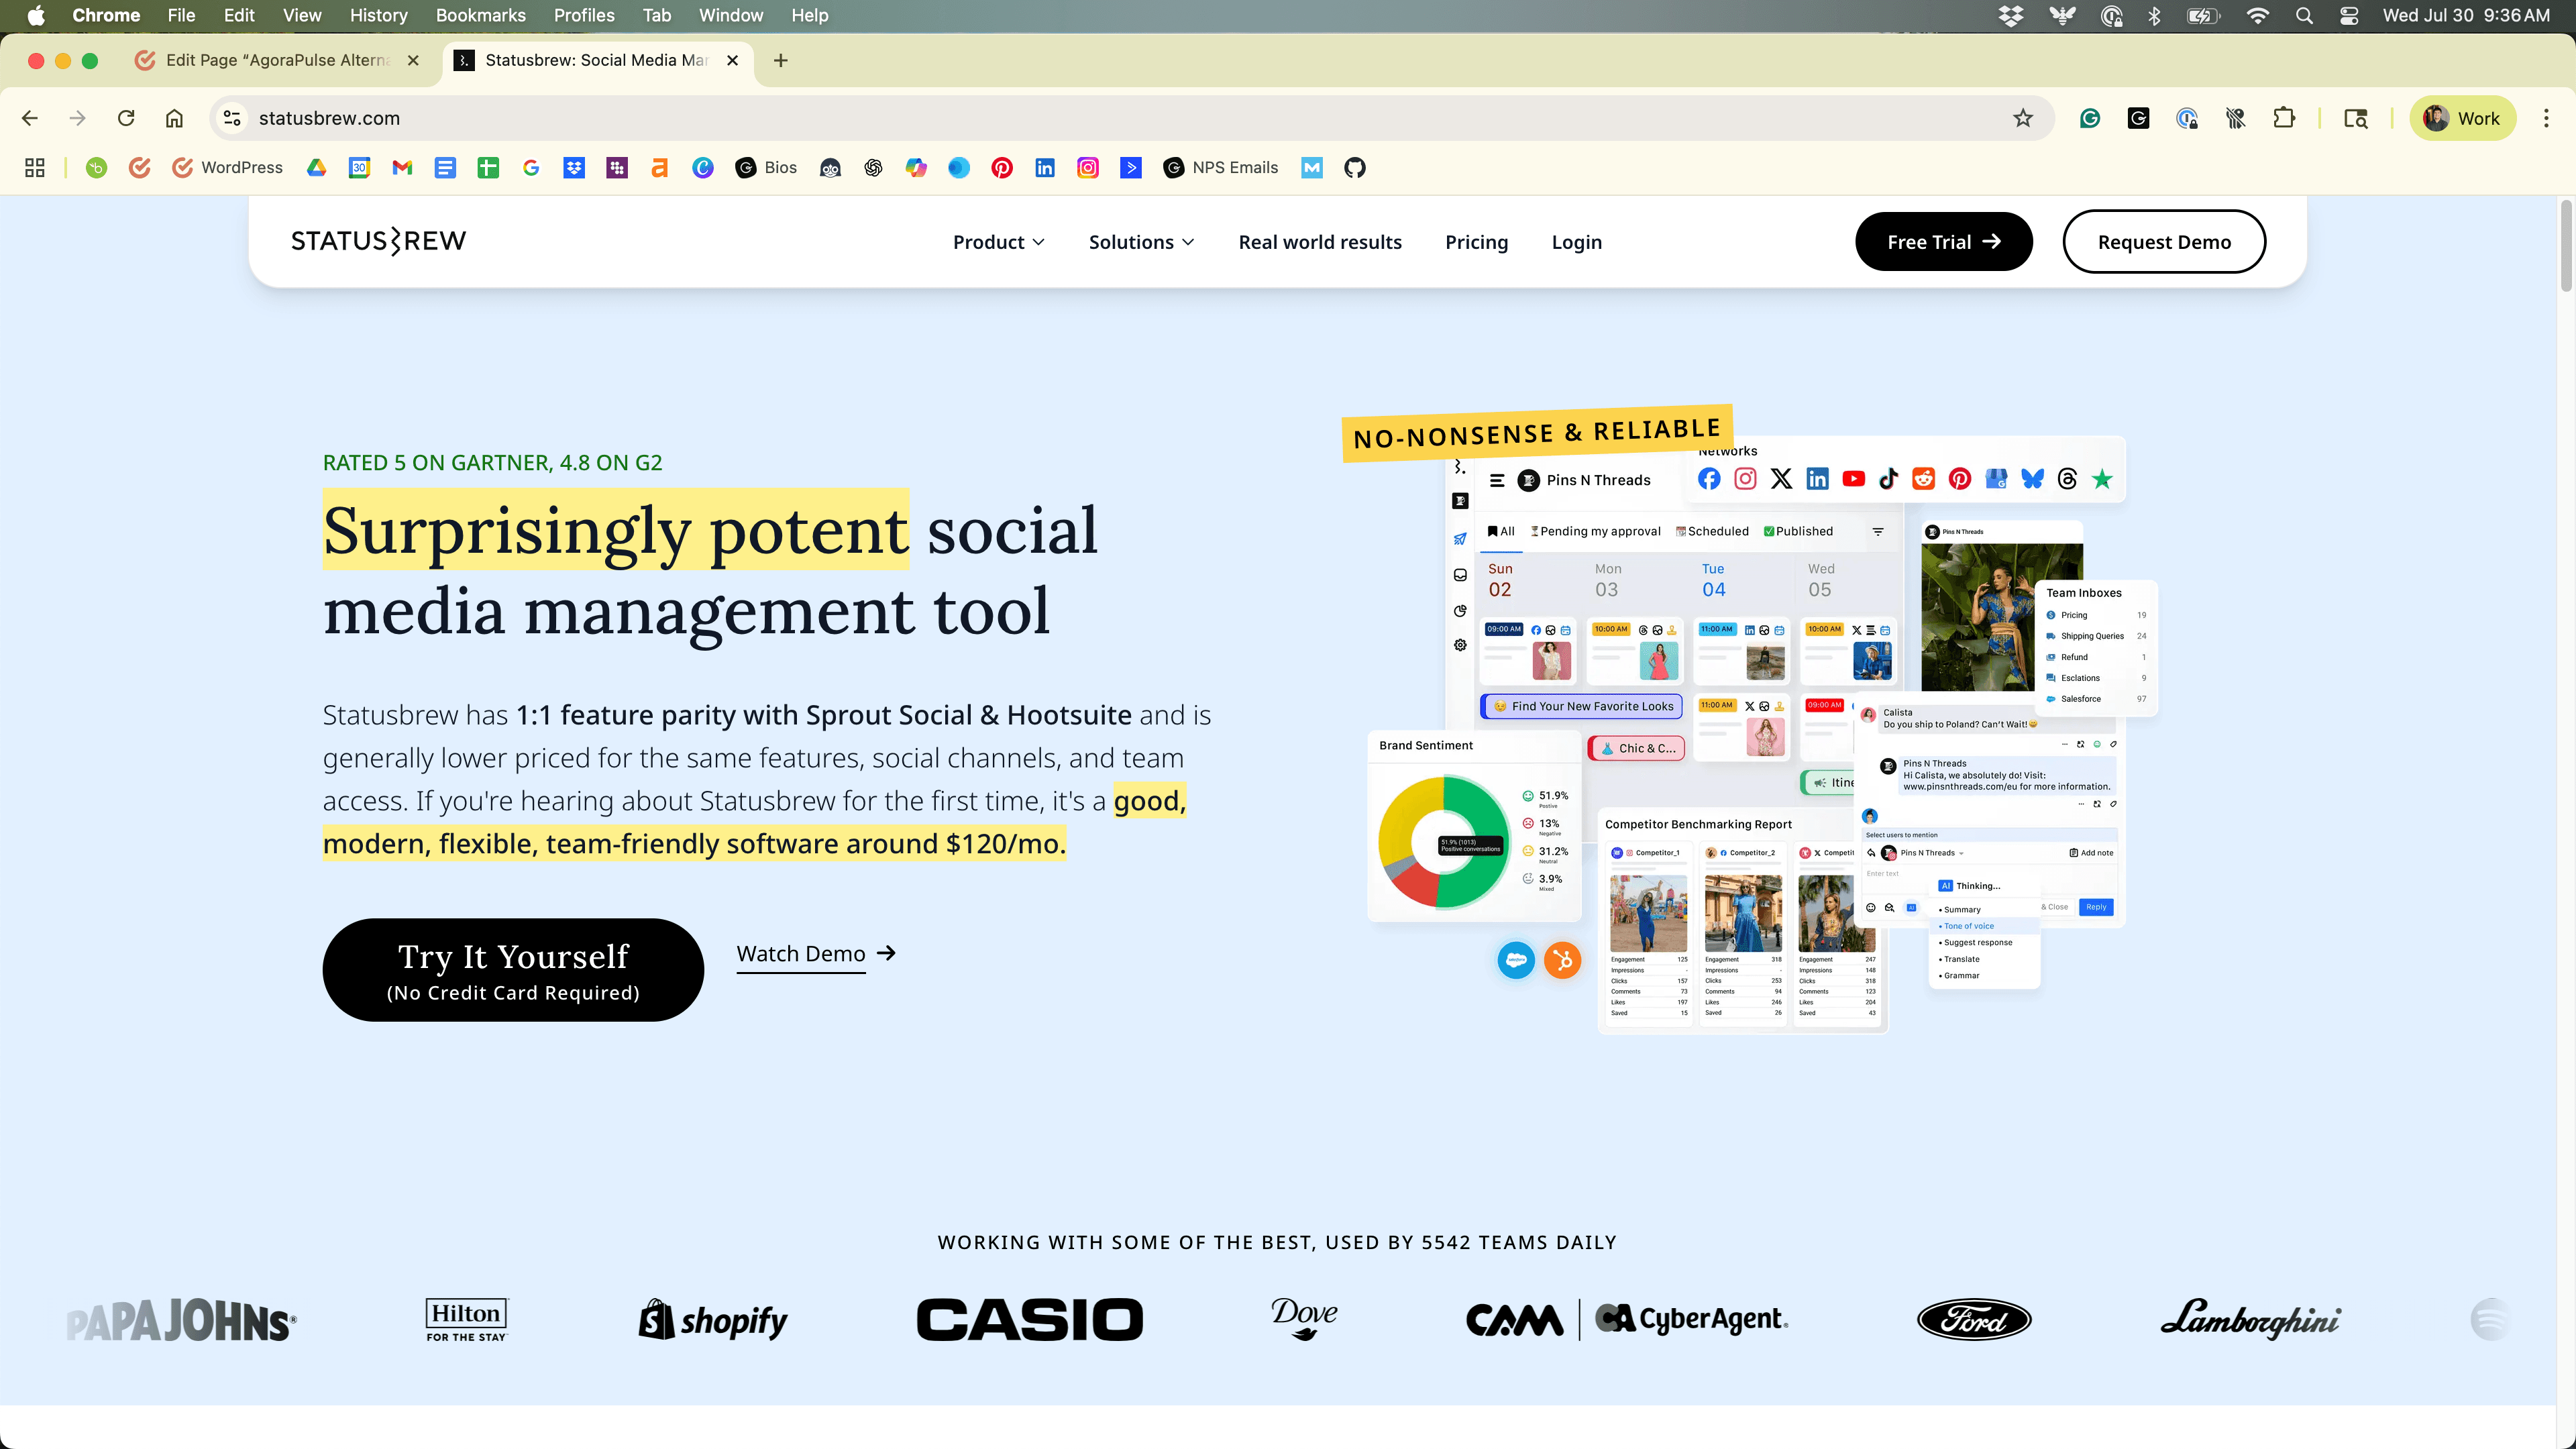
Task: Open the Chrome menu in the menu bar
Action: pyautogui.click(x=106, y=15)
